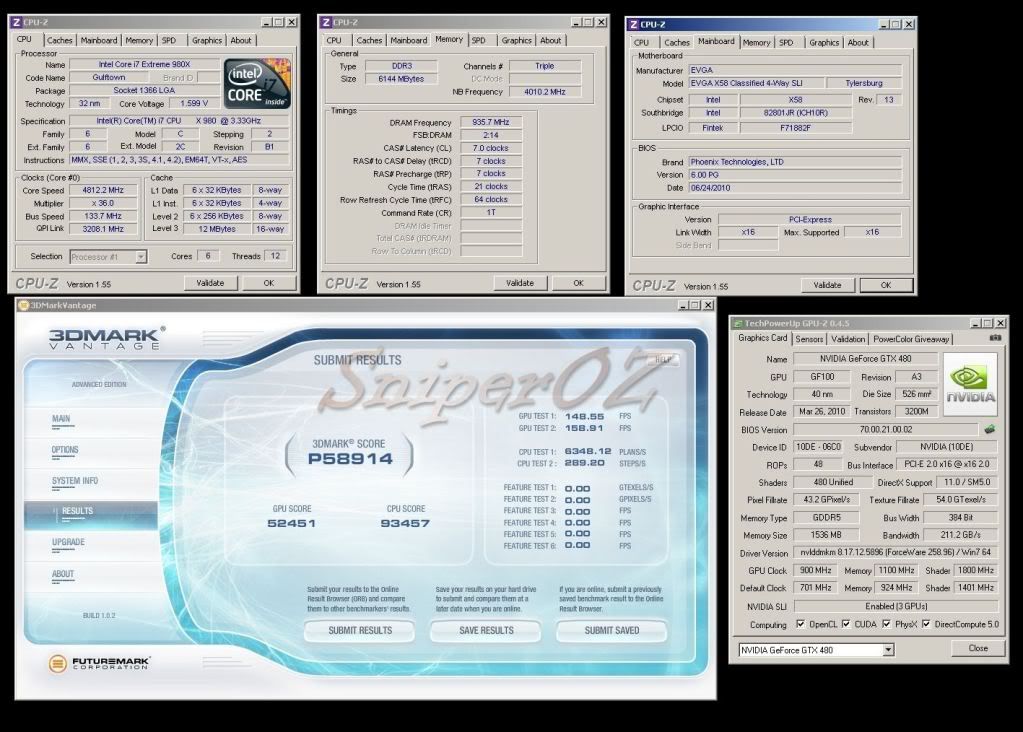Viewport: 1023px width, 732px height.
Task: Click the GPU-Z title bar icon
Action: click(737, 322)
